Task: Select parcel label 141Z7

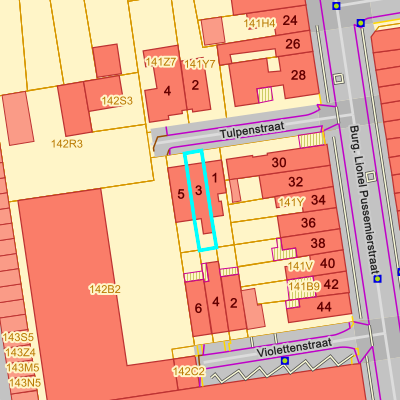Action: [161, 62]
